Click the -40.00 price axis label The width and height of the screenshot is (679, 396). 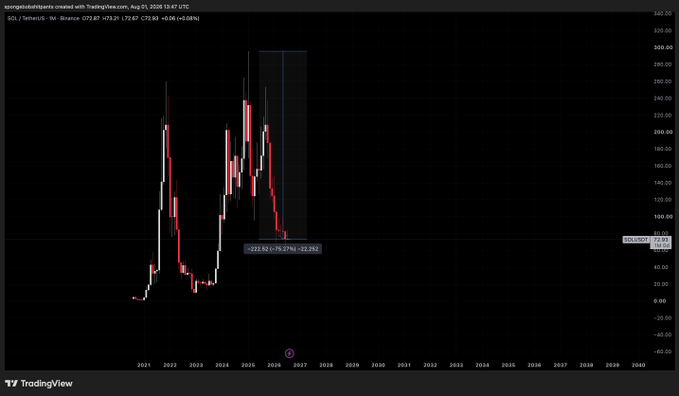pos(663,335)
